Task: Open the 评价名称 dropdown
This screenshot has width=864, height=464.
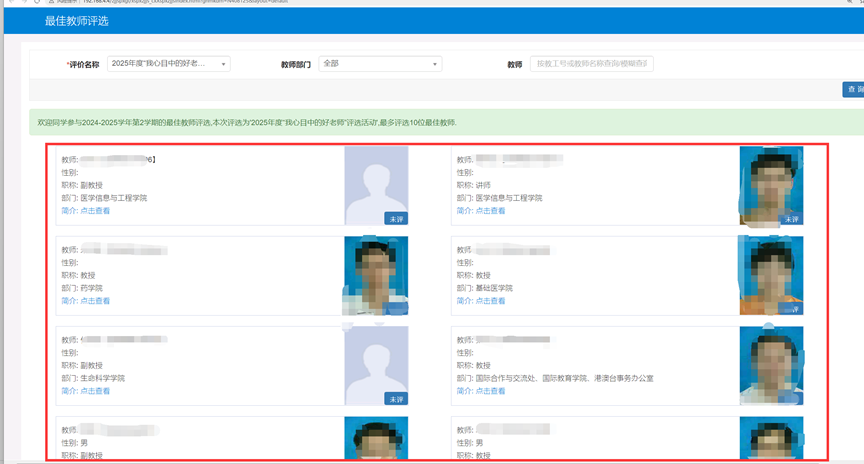Action: pyautogui.click(x=169, y=64)
